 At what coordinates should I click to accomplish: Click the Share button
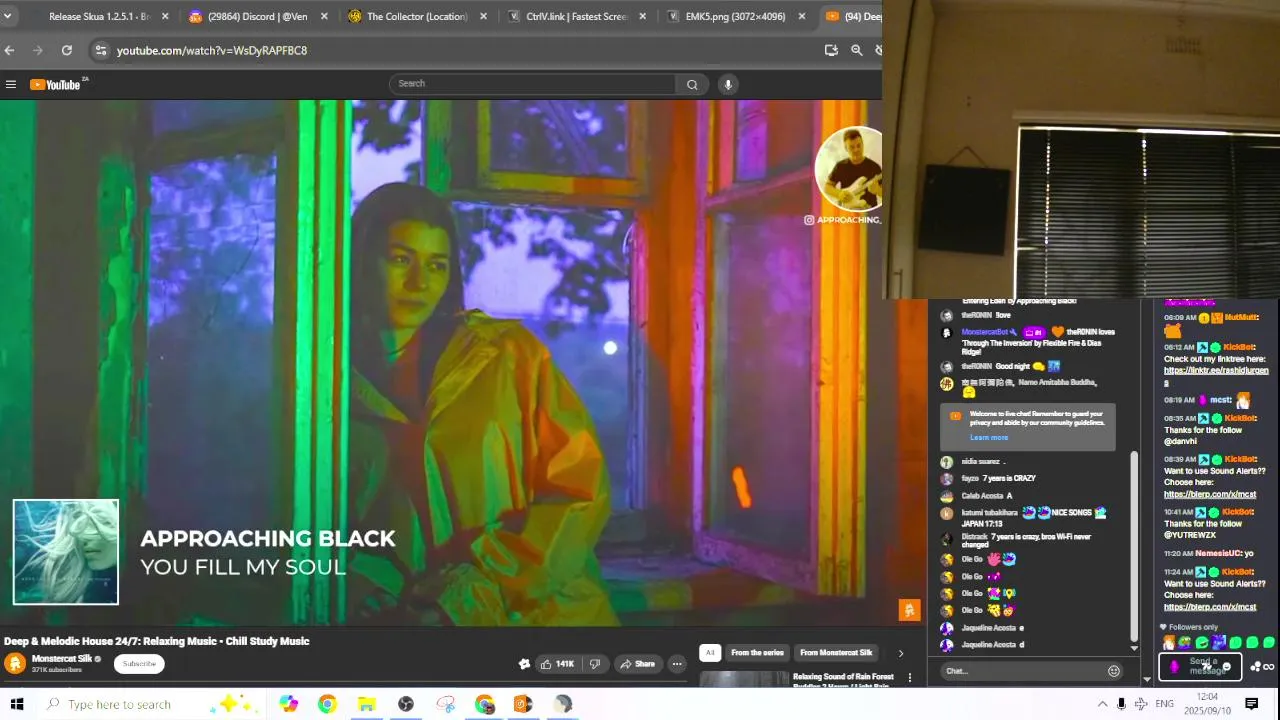637,664
